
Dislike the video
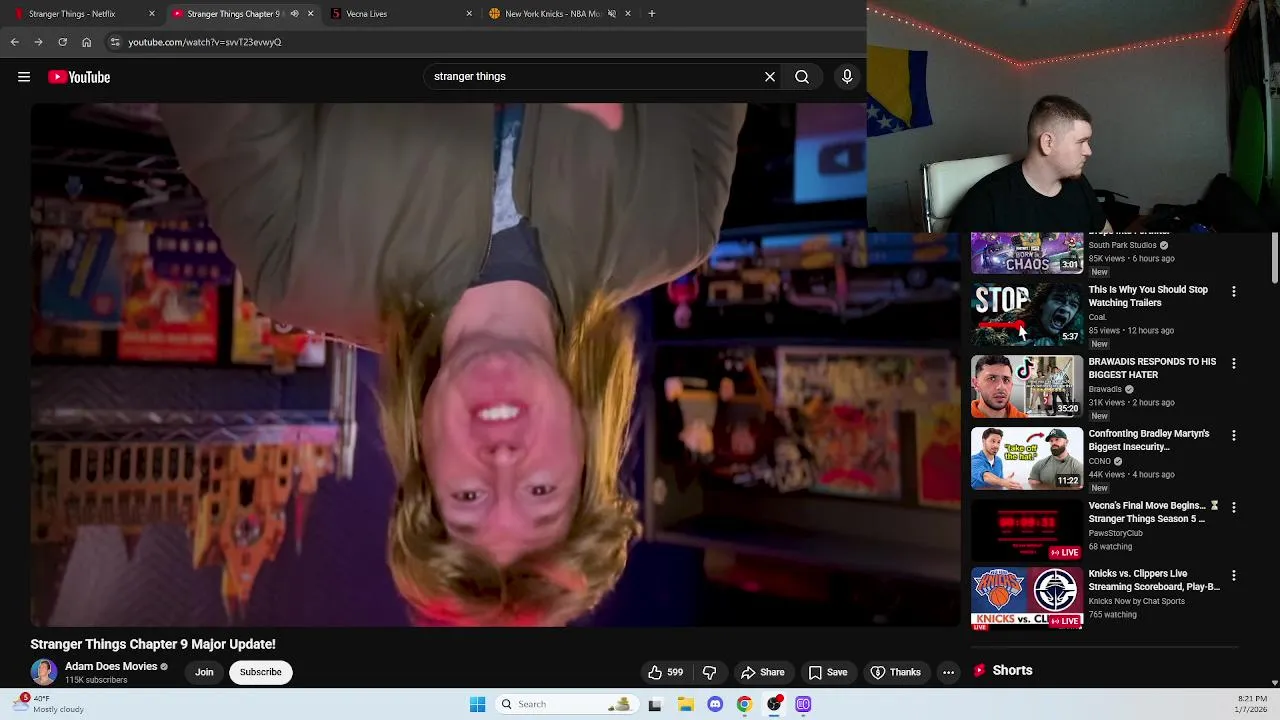(x=709, y=672)
